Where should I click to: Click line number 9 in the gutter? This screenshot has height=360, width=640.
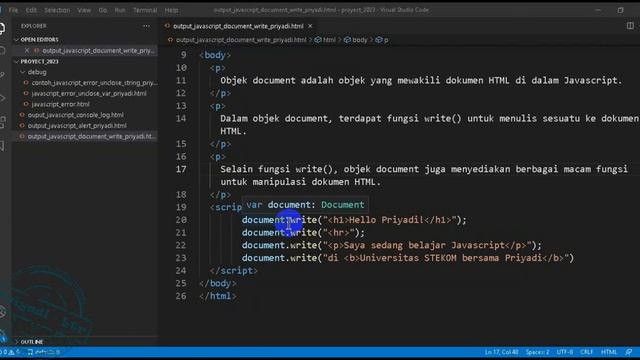point(184,55)
